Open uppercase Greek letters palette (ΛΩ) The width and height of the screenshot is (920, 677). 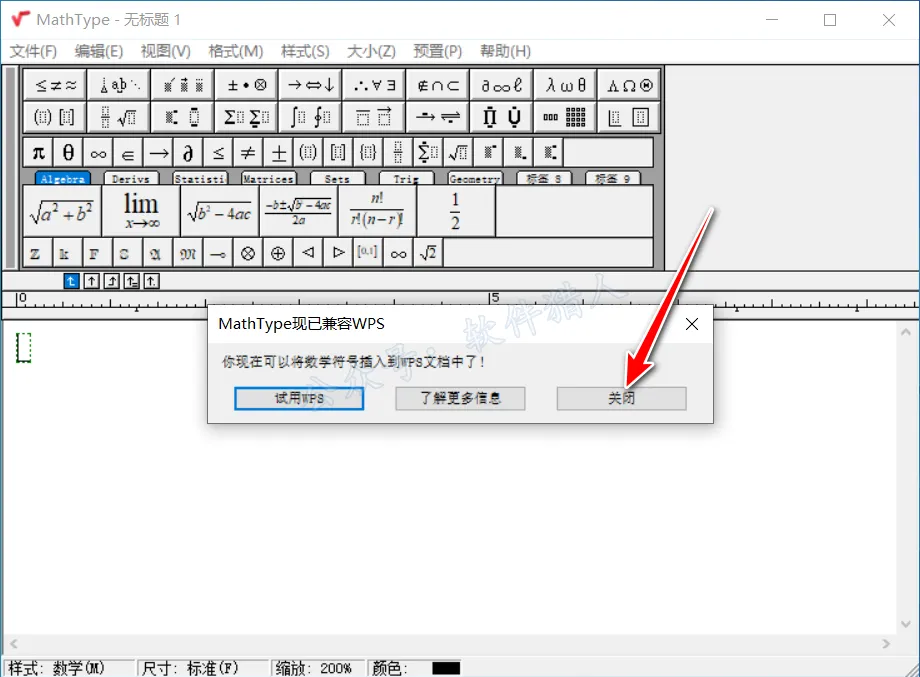point(629,86)
